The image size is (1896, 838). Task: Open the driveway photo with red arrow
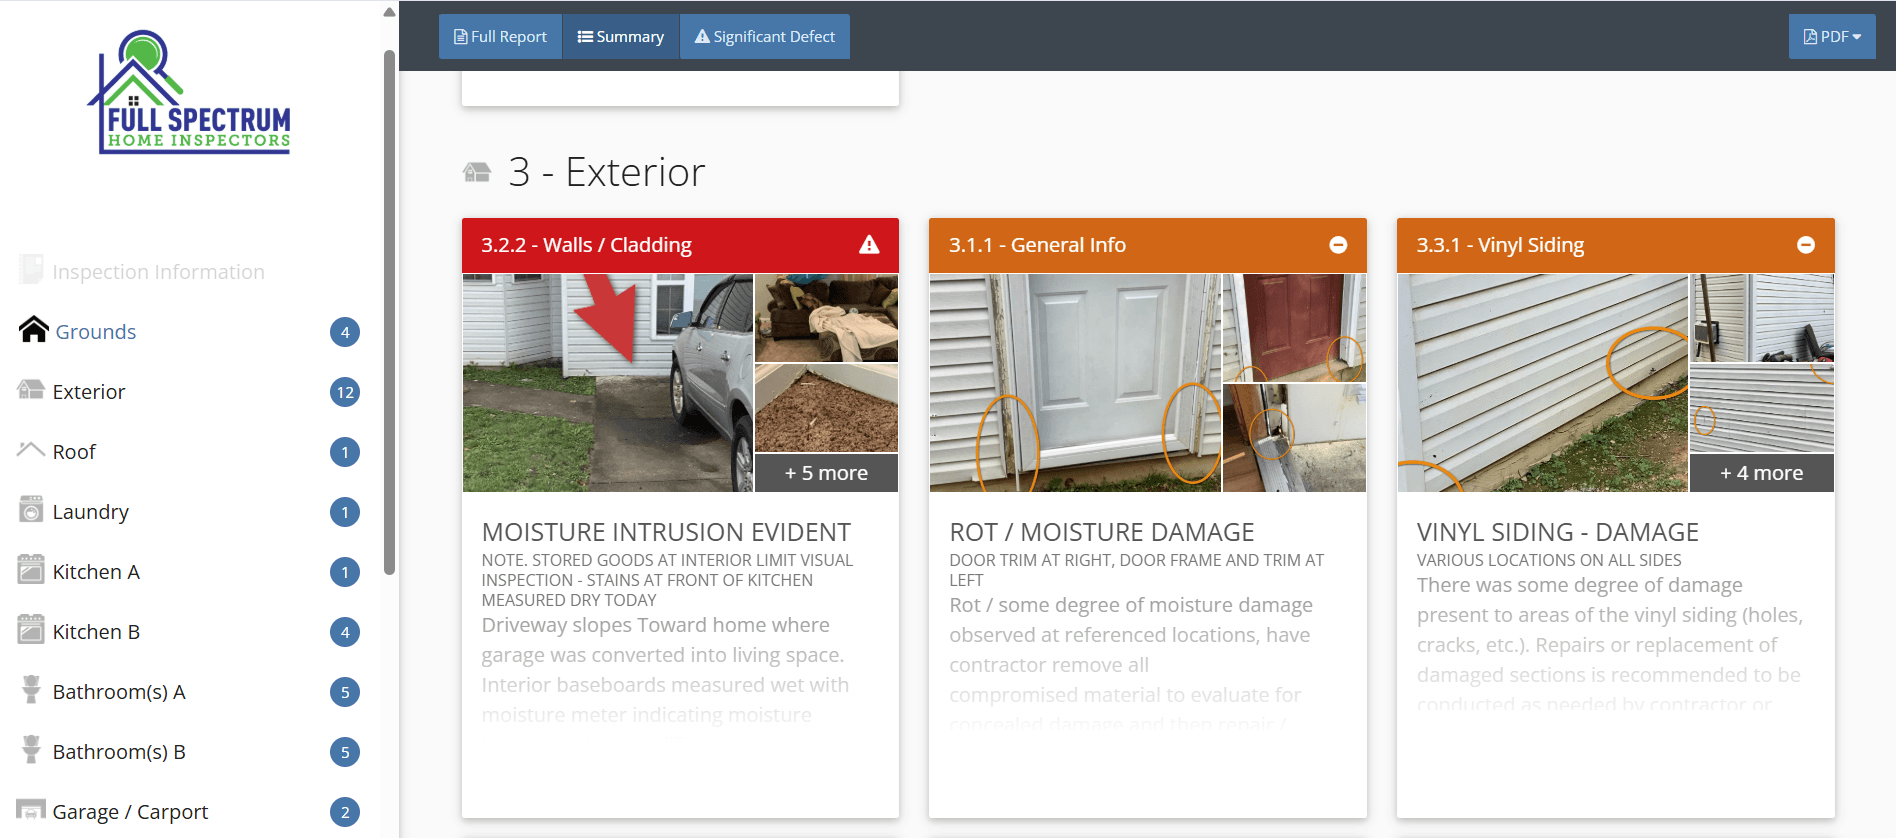point(608,383)
